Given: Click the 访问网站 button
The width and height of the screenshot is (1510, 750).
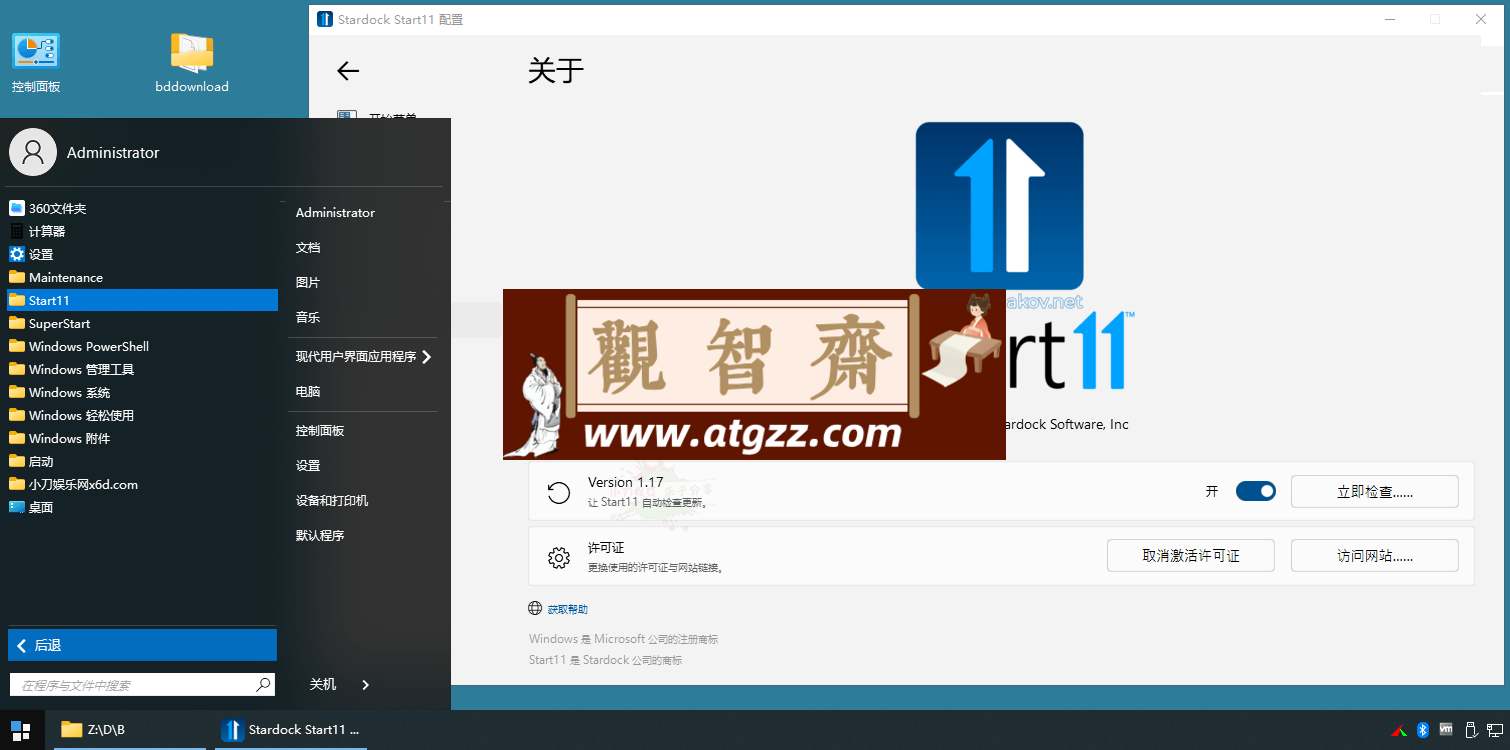Looking at the screenshot, I should point(1374,556).
